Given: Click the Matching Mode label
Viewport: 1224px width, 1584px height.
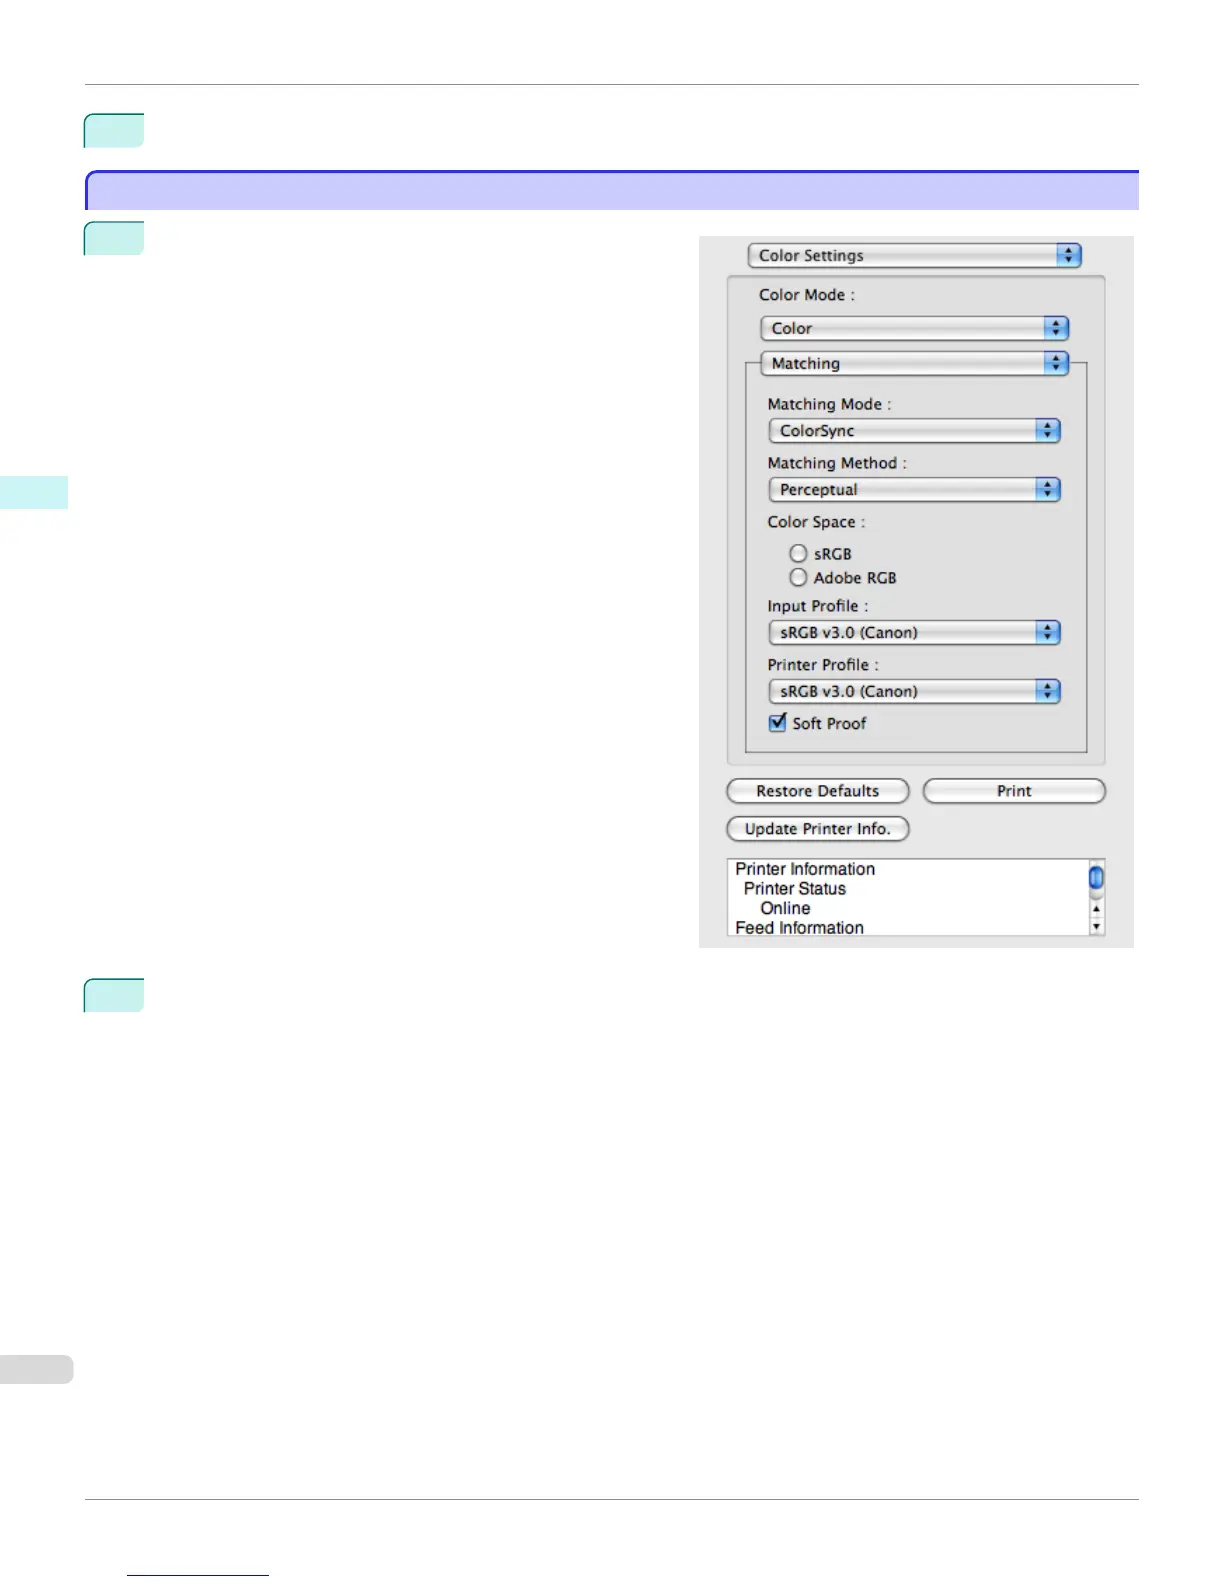Looking at the screenshot, I should click(828, 404).
